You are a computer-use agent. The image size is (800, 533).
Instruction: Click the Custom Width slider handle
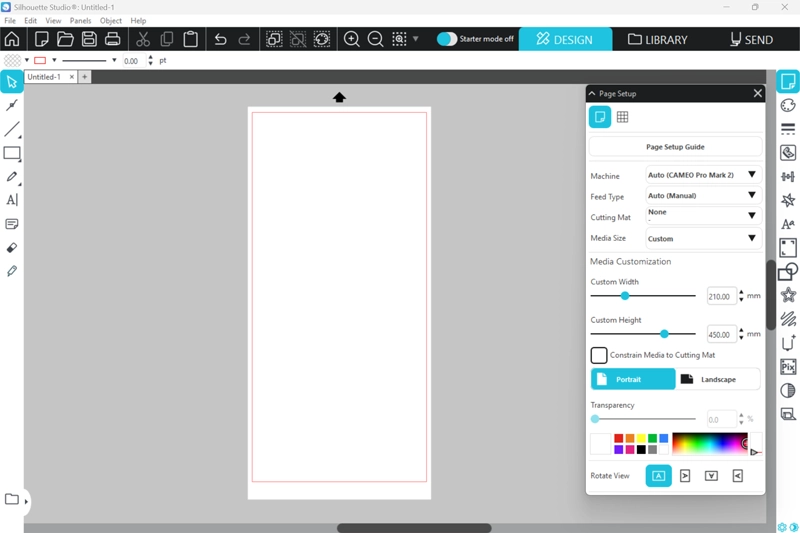point(625,296)
